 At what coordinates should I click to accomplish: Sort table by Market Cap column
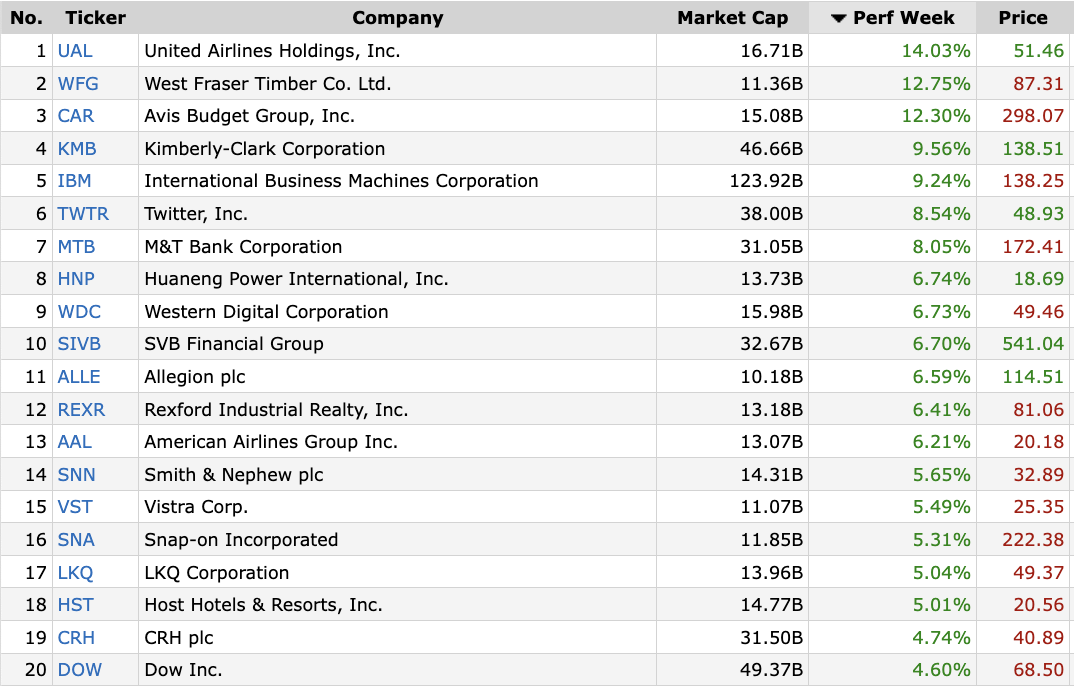click(x=732, y=18)
